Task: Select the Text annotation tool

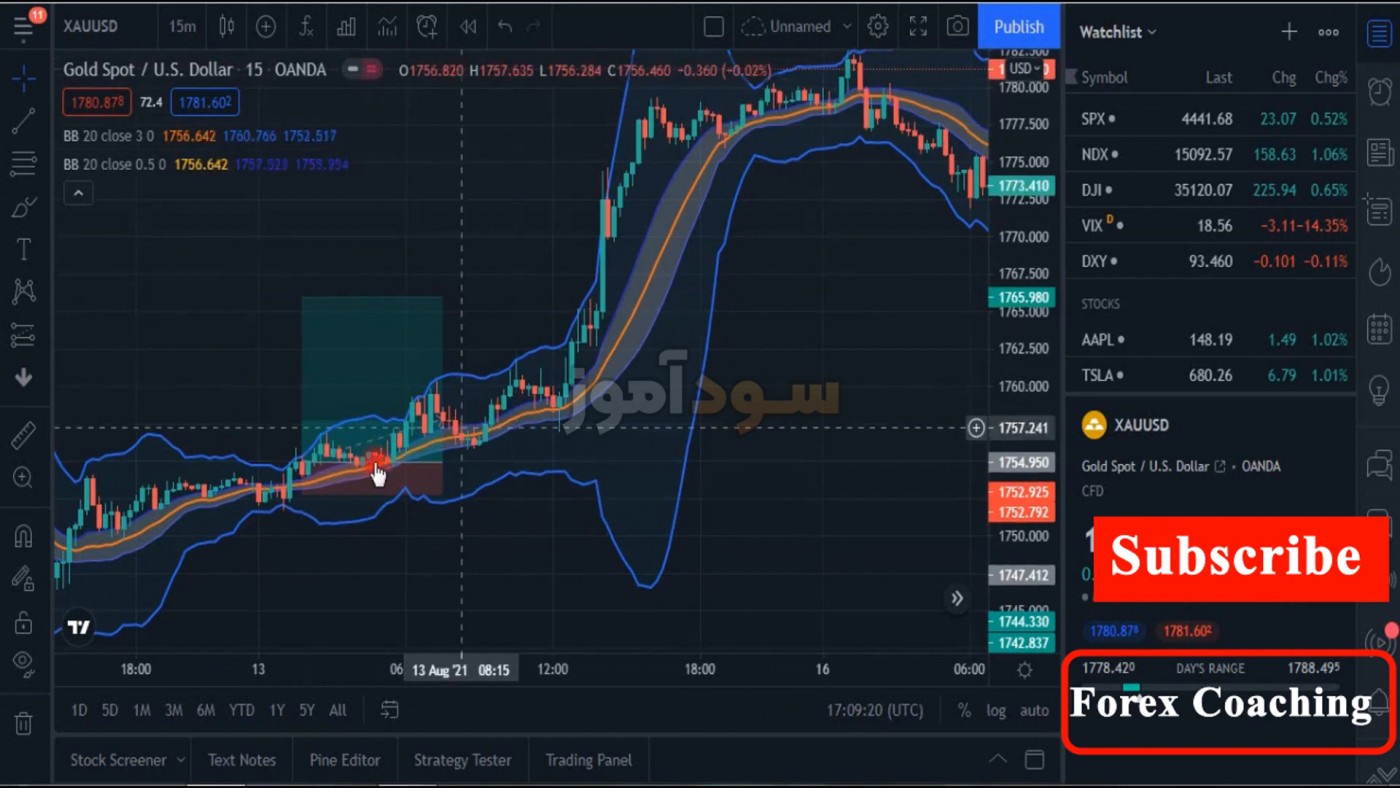Action: [x=23, y=249]
